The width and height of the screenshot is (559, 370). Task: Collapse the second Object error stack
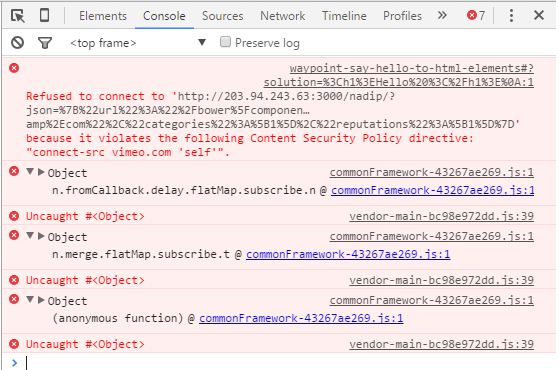(x=30, y=236)
